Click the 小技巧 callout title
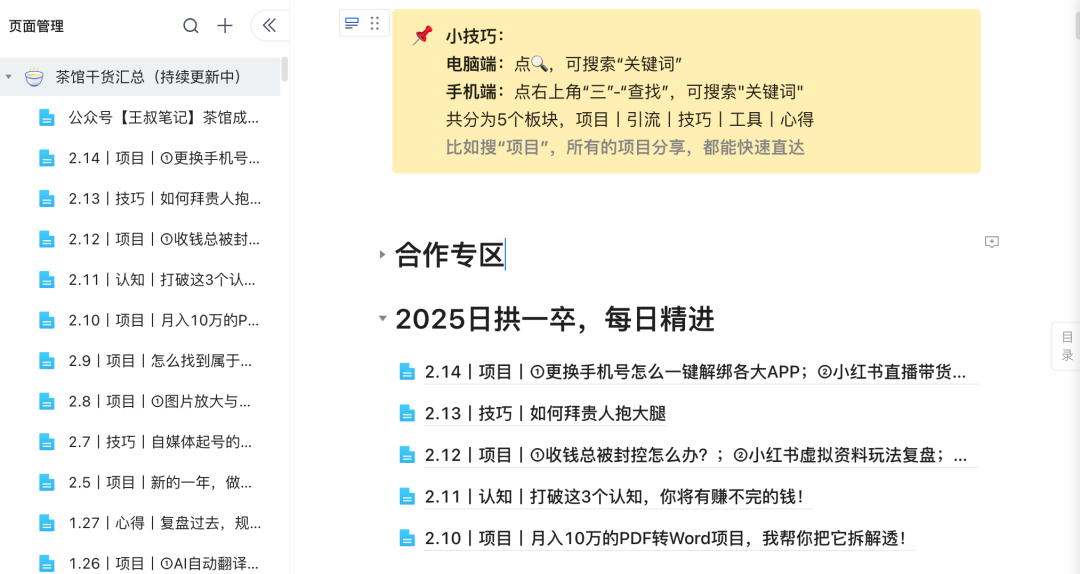 coord(475,36)
